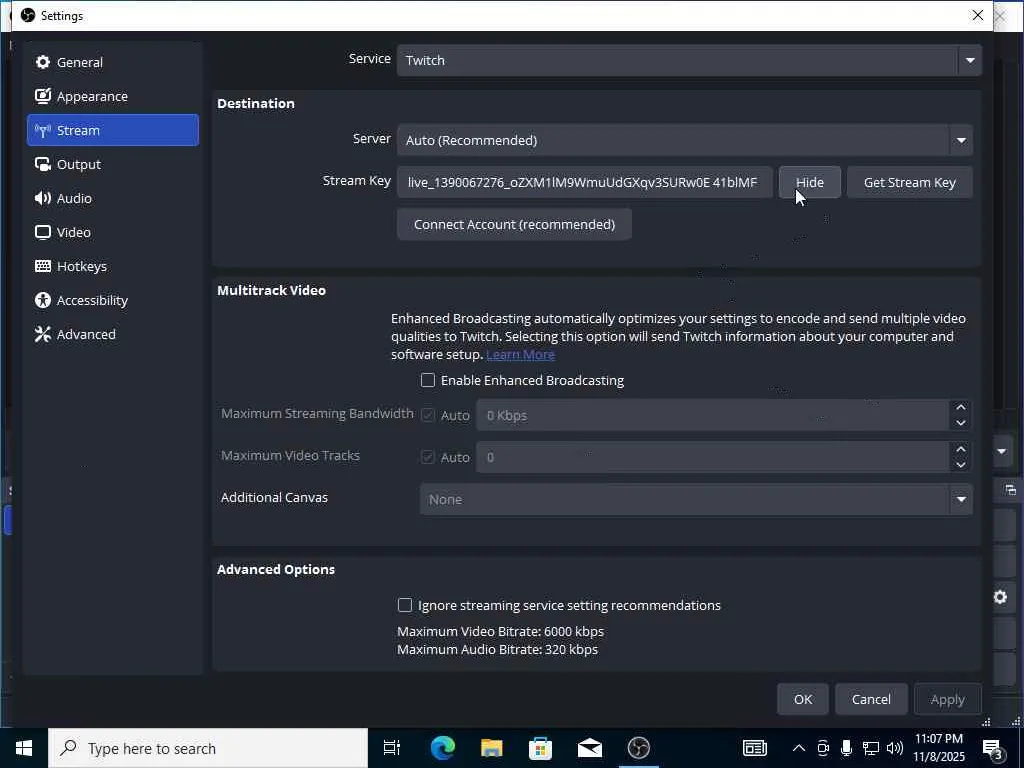Image resolution: width=1024 pixels, height=768 pixels.
Task: Open the Hotkeys settings section
Action: [112, 266]
